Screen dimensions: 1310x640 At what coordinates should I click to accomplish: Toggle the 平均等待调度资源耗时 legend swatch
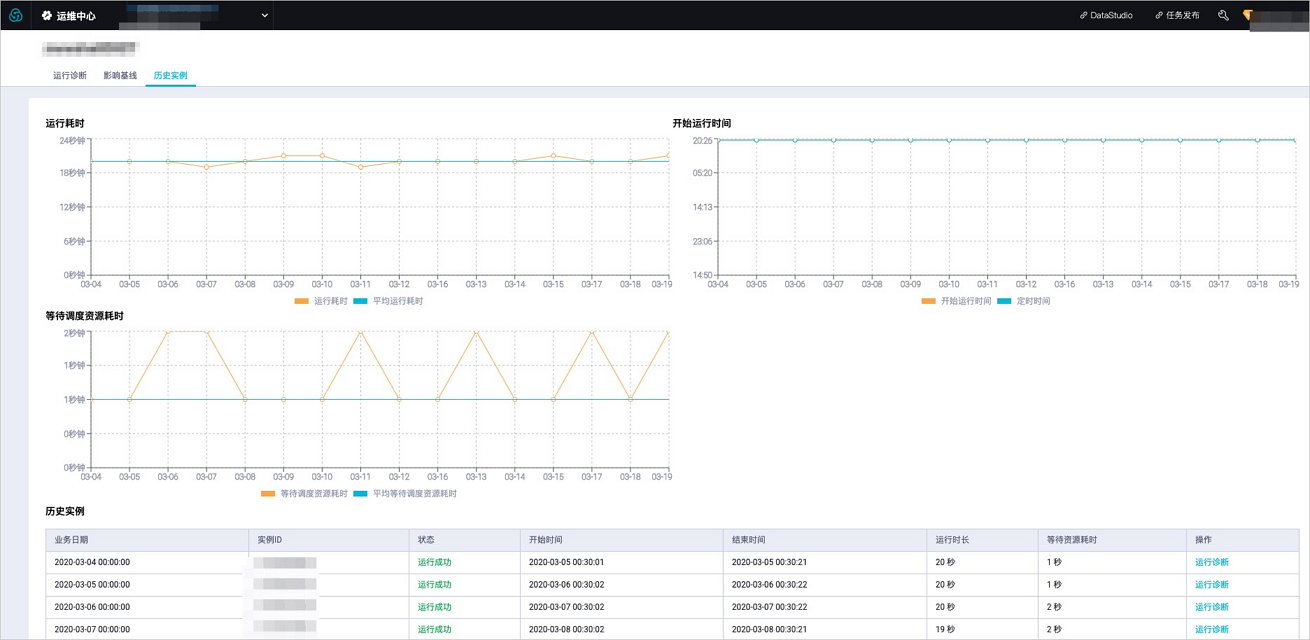pyautogui.click(x=361, y=494)
